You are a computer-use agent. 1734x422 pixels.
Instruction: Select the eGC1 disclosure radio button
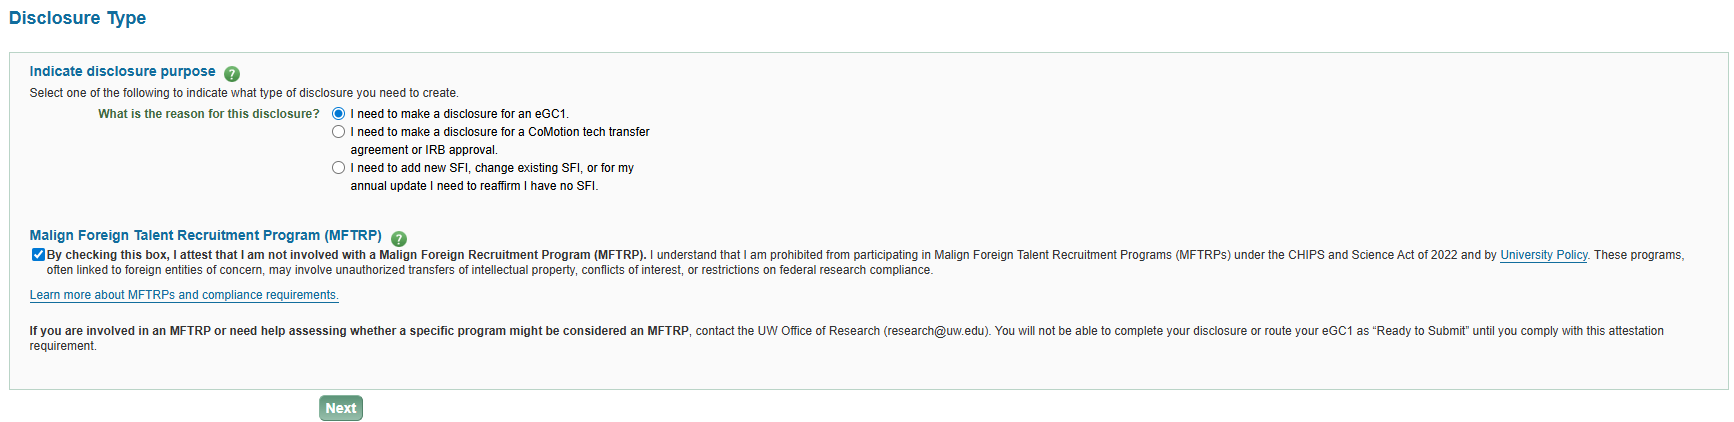(339, 114)
